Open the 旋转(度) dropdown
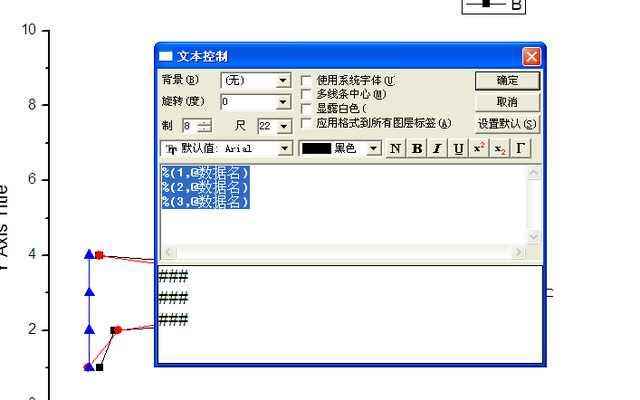640x400 pixels. (283, 102)
